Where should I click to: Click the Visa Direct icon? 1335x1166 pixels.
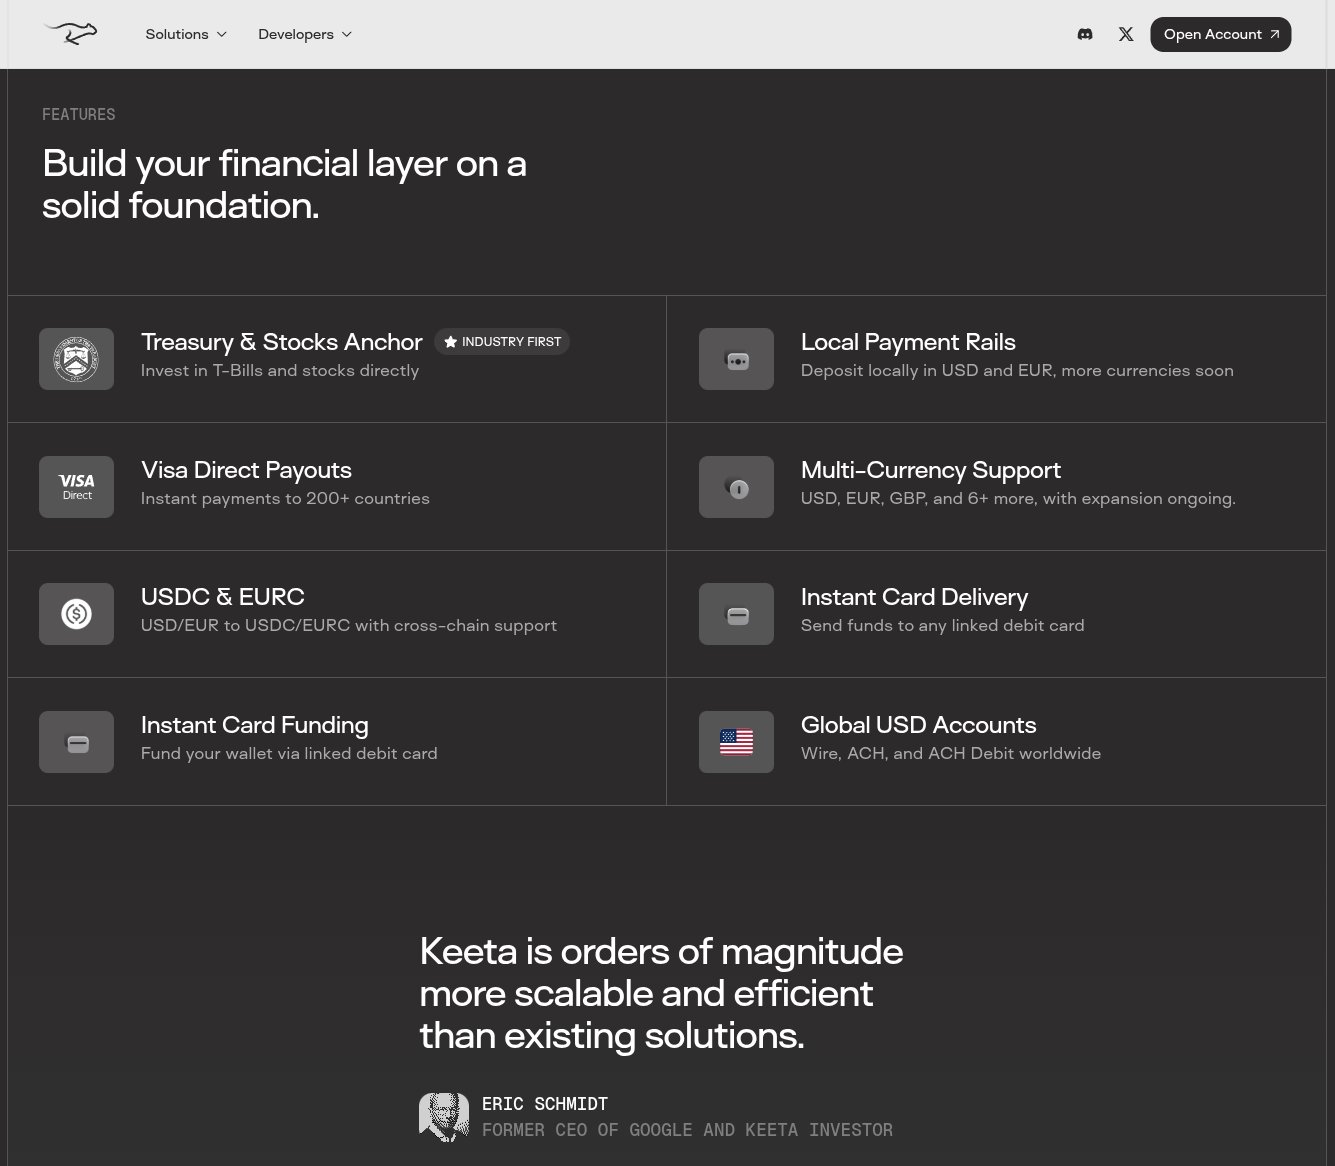click(x=76, y=487)
